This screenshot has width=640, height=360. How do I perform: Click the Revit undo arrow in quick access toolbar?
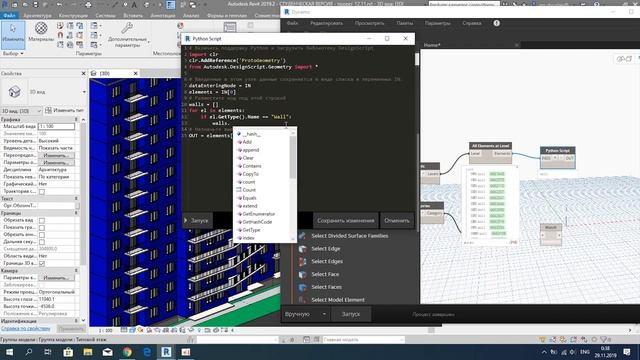60,5
